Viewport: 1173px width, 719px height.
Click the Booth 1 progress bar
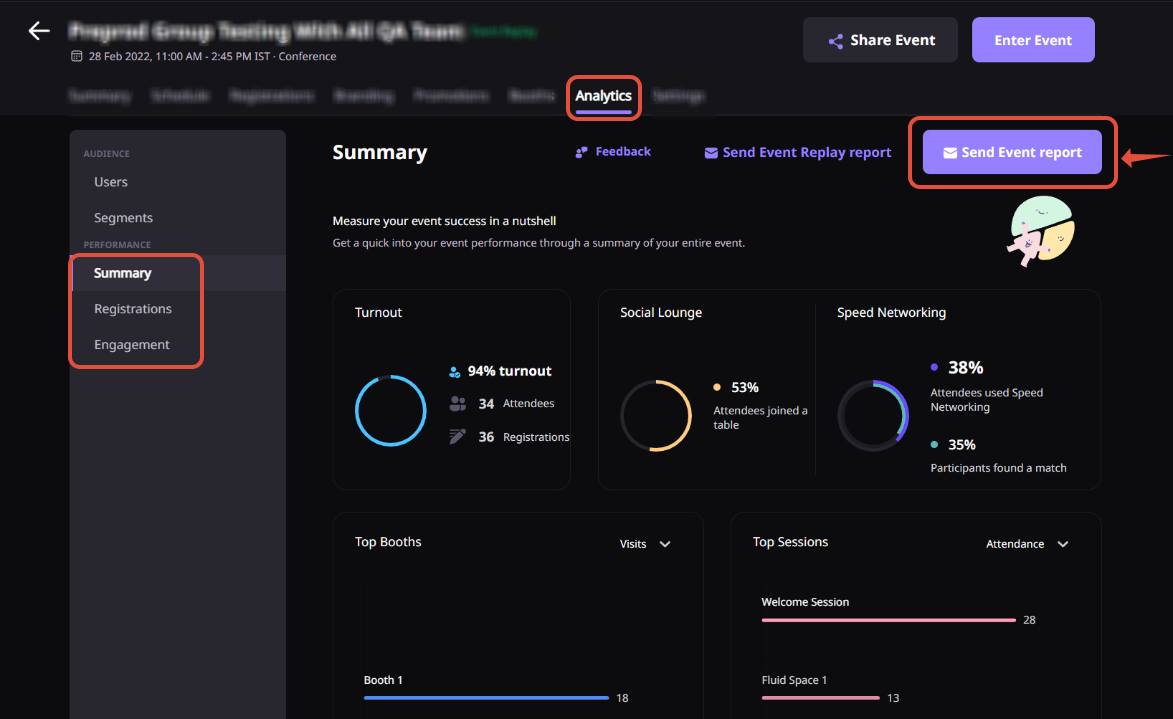point(486,698)
